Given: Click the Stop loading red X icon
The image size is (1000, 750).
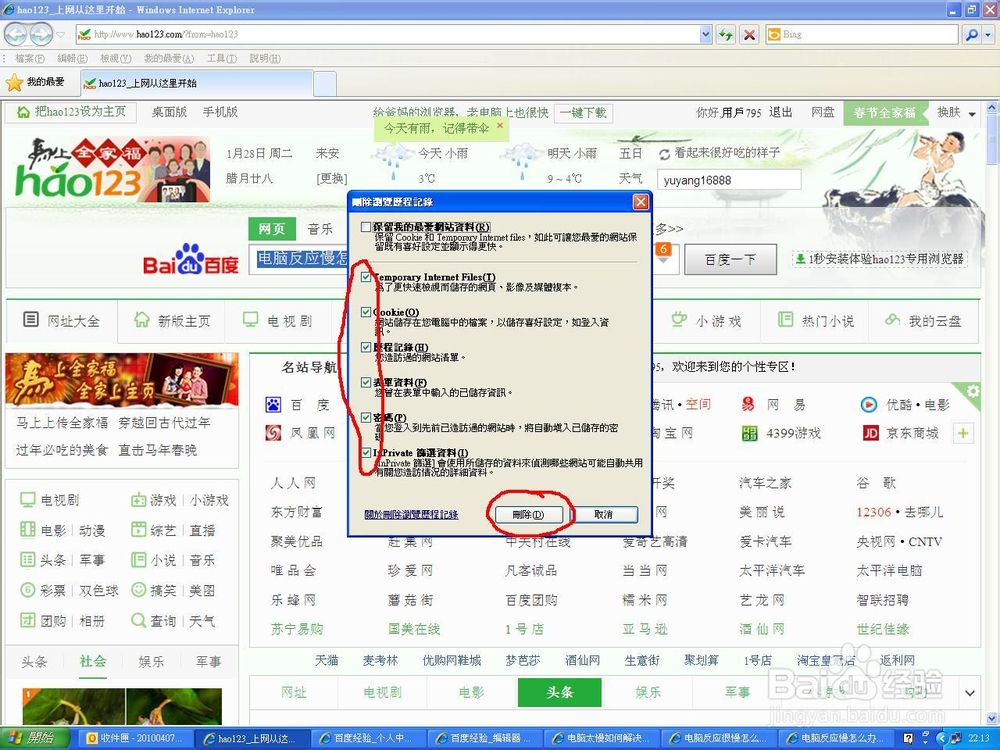Looking at the screenshot, I should pos(749,34).
